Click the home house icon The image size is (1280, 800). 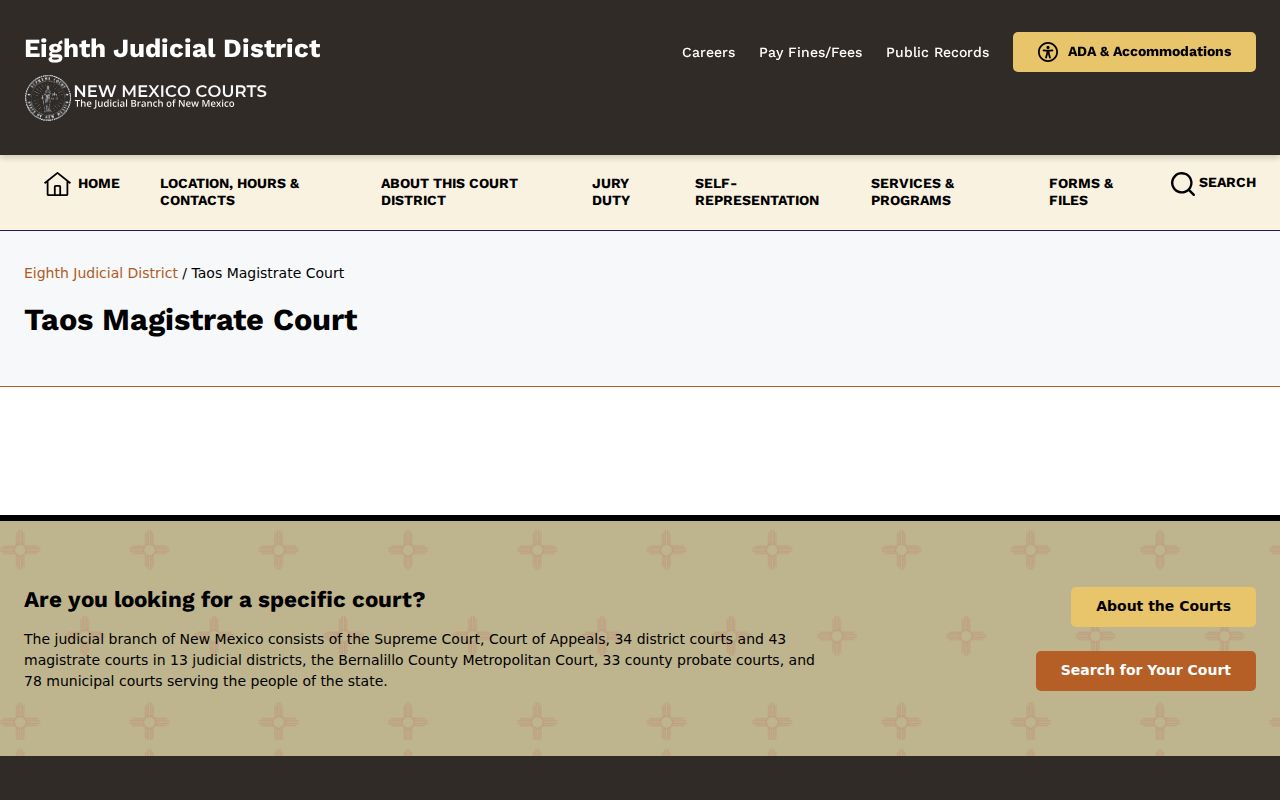(x=57, y=184)
